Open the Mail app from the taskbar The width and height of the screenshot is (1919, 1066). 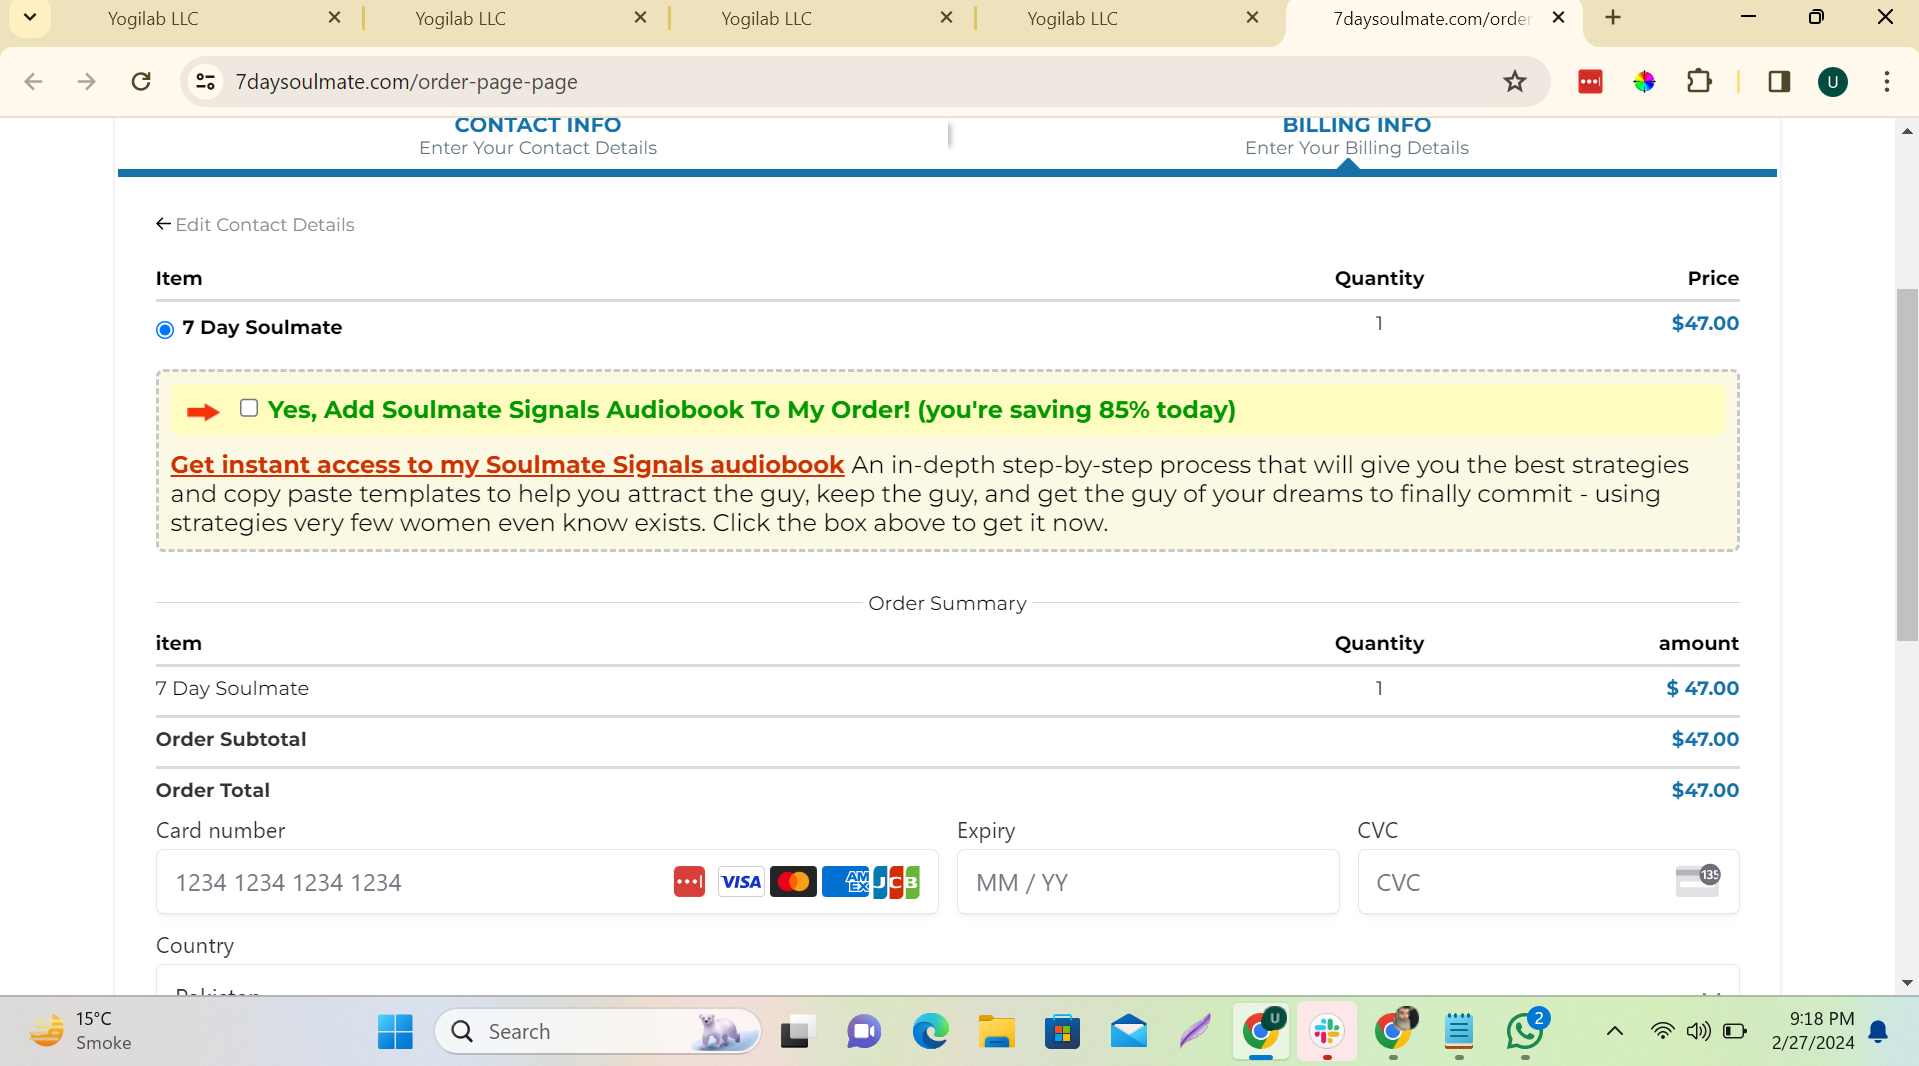(1129, 1031)
